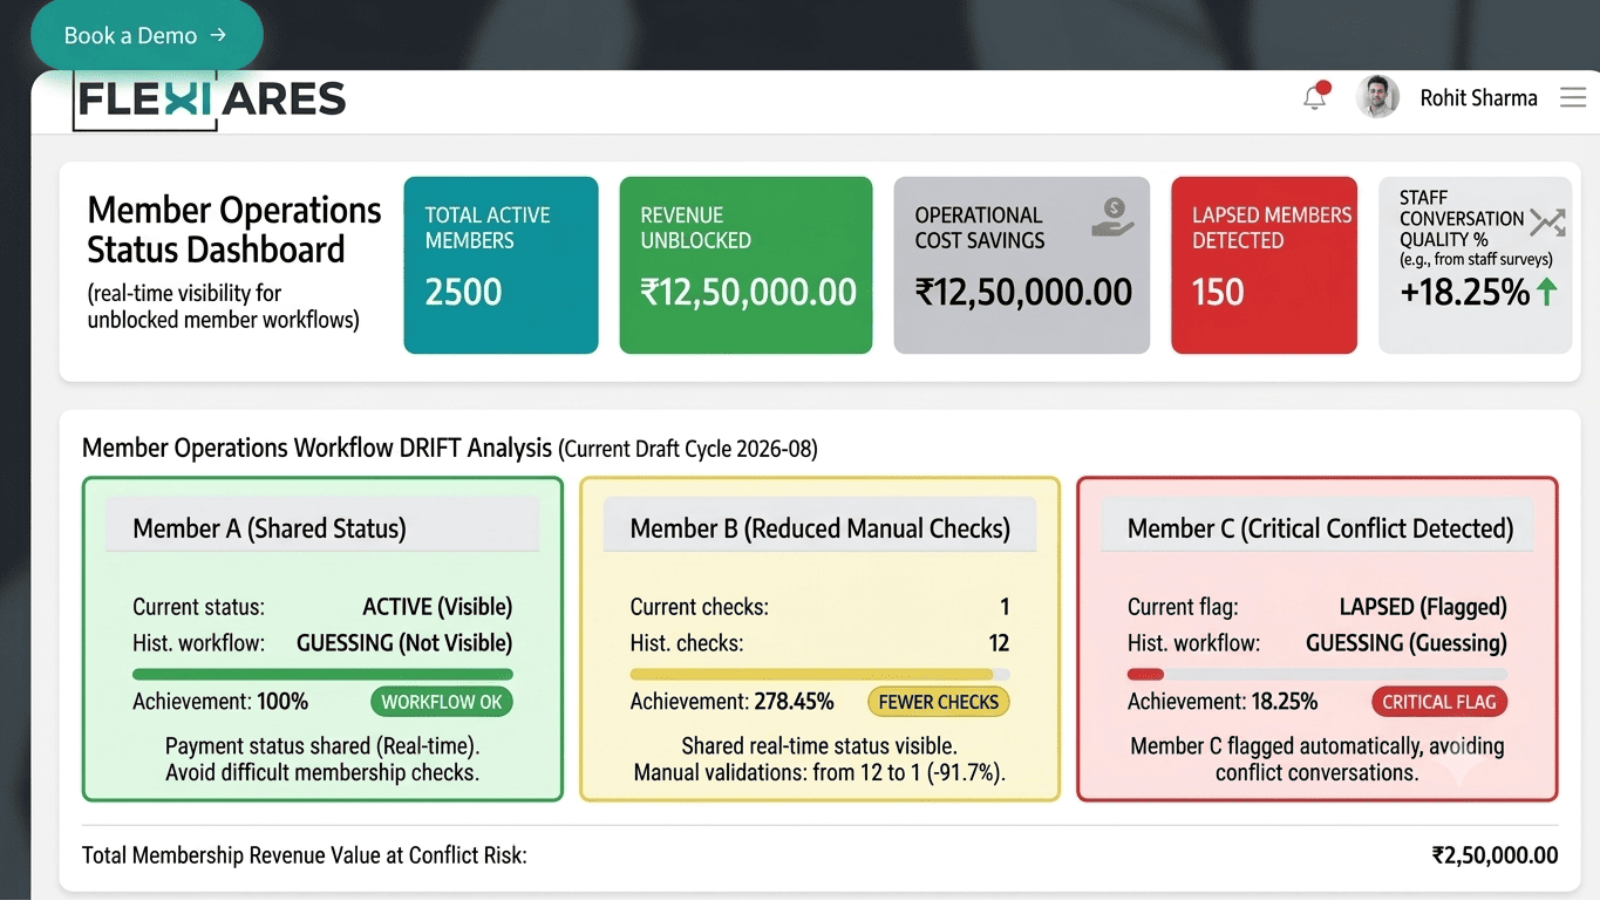Image resolution: width=1600 pixels, height=900 pixels.
Task: Click Member B yellow progress bar
Action: pyautogui.click(x=820, y=674)
